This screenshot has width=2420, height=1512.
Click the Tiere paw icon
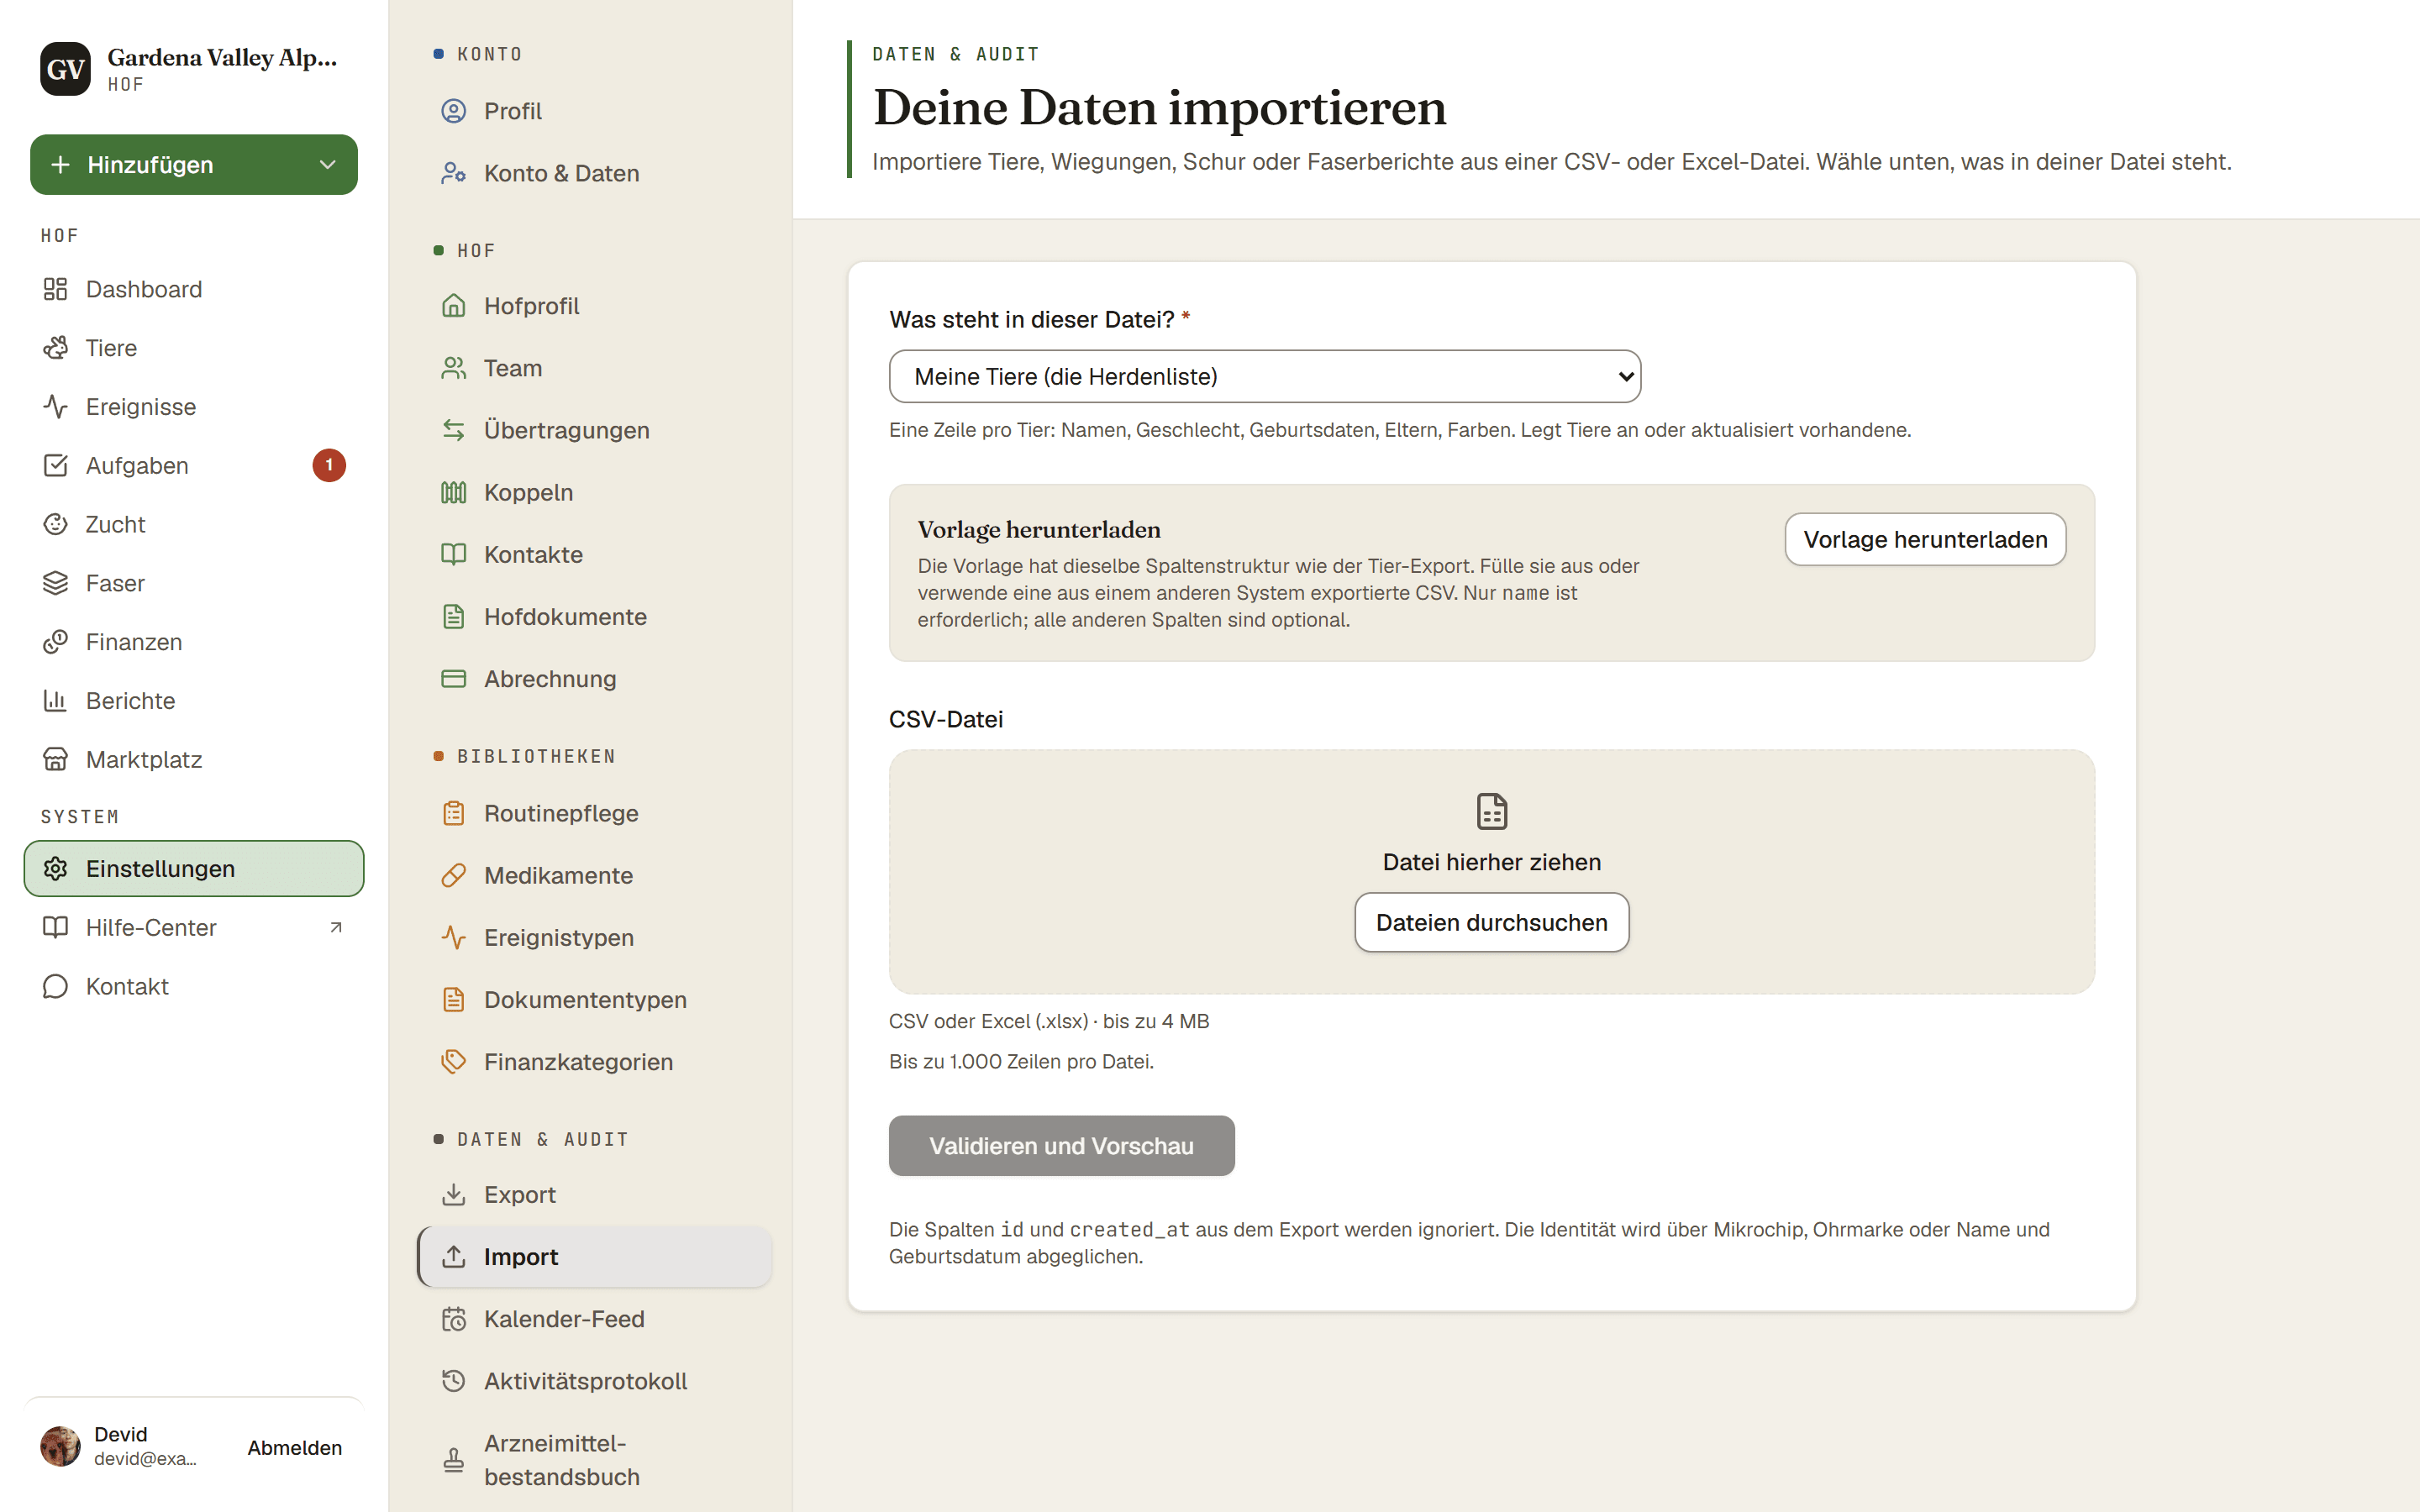coord(55,348)
